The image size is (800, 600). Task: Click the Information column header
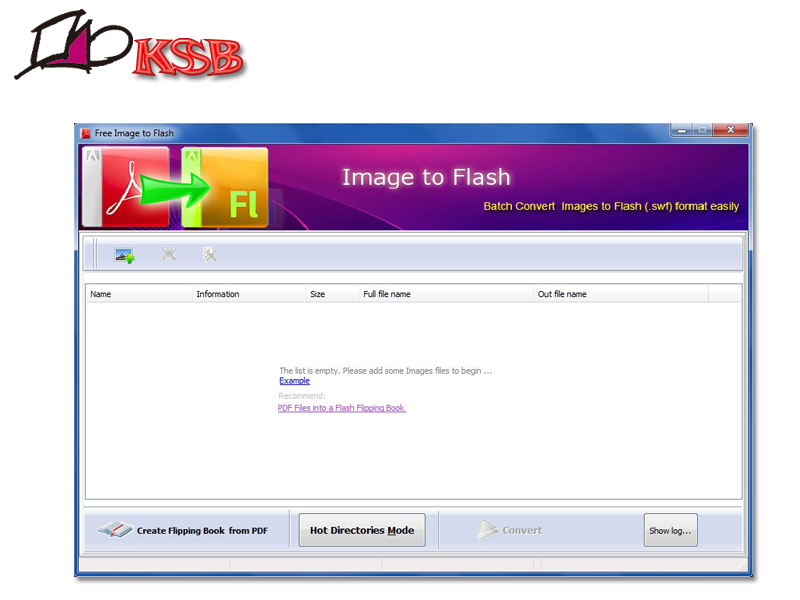pyautogui.click(x=249, y=294)
